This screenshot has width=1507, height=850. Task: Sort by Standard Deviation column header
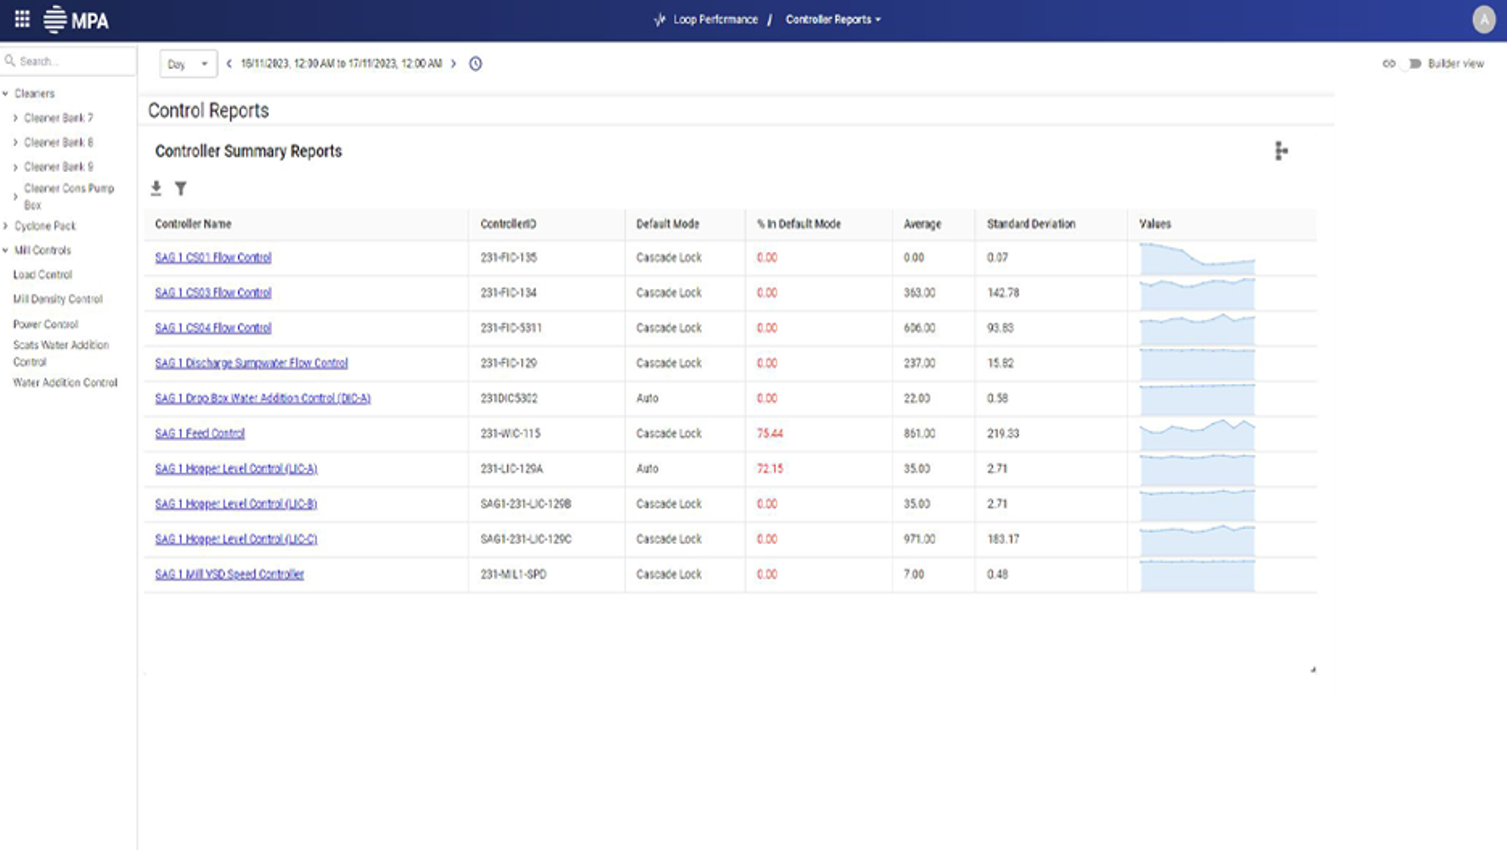[1031, 224]
